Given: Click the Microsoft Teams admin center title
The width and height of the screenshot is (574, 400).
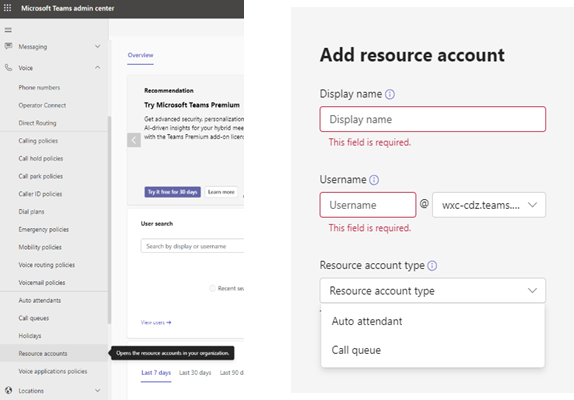Looking at the screenshot, I should (x=68, y=8).
